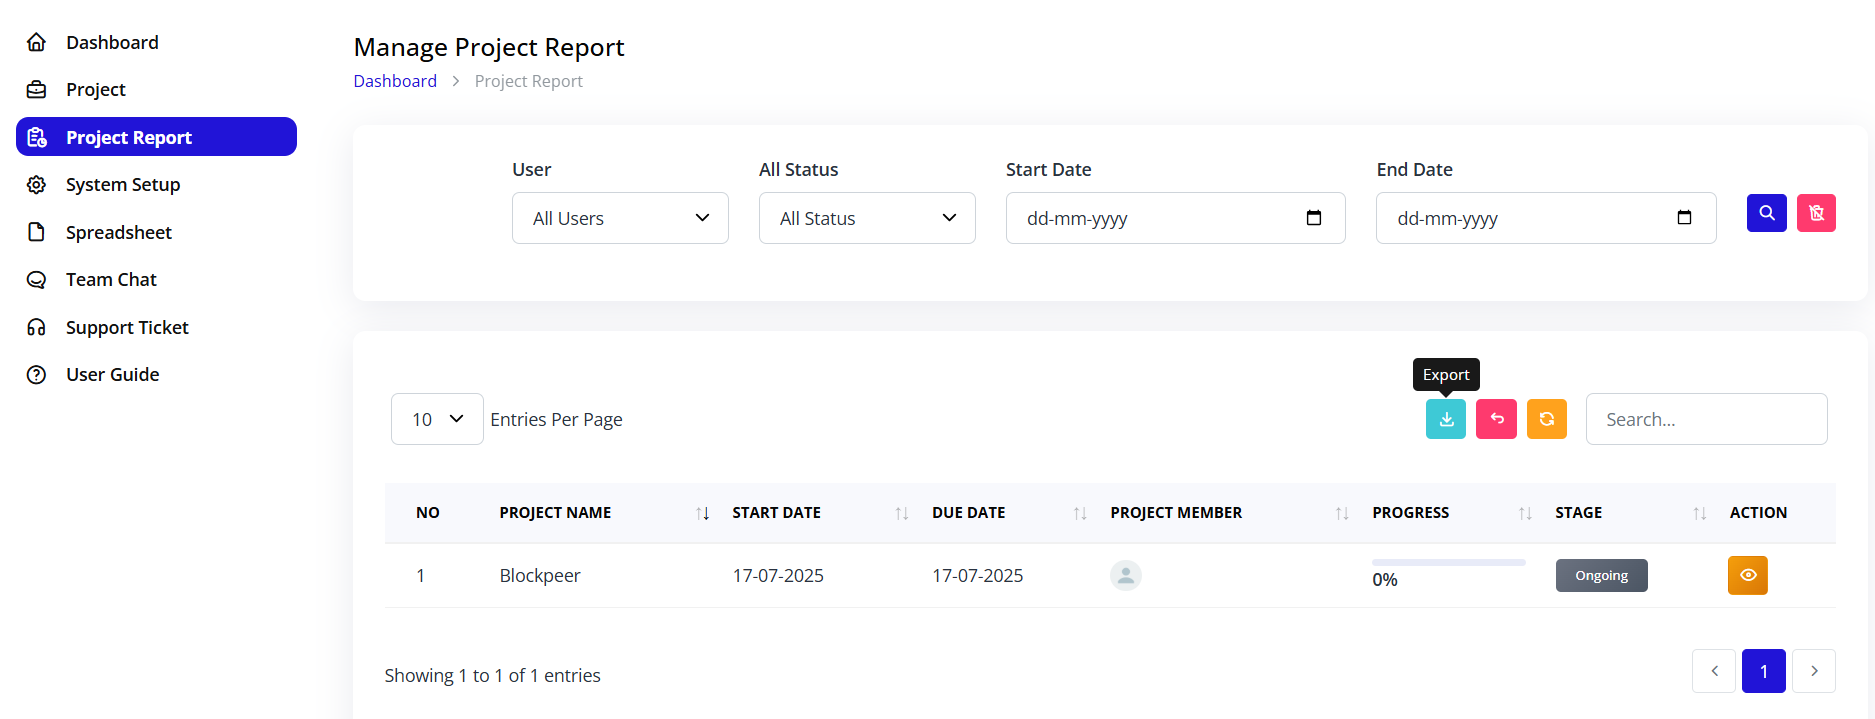The width and height of the screenshot is (1875, 719).
Task: Open End Date calendar picker icon
Action: pos(1684,218)
